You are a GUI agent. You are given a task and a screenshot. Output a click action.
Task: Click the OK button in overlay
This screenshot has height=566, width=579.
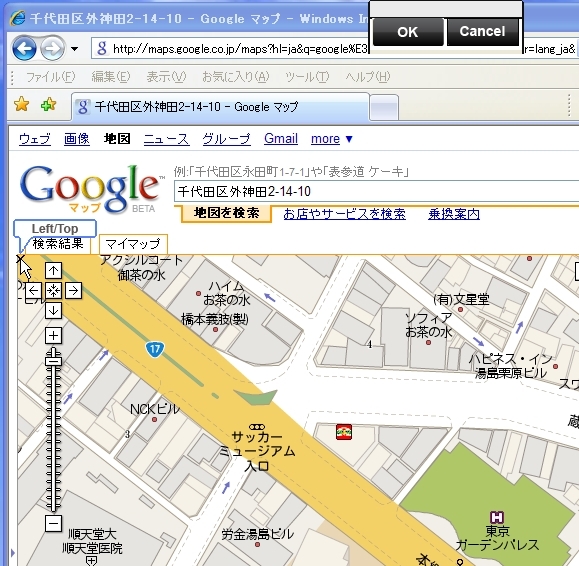[408, 32]
